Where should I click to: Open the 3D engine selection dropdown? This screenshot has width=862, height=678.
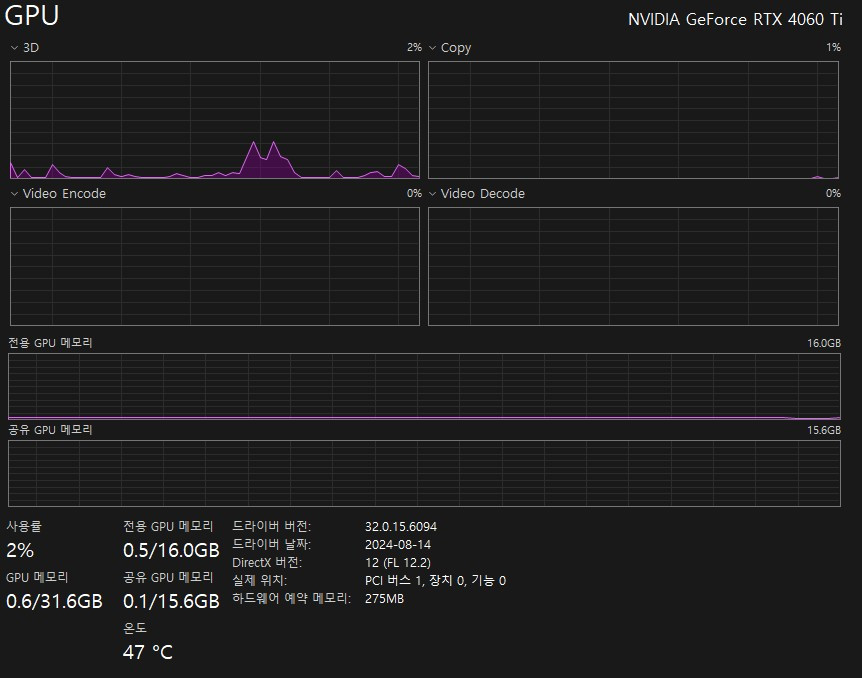click(x=14, y=47)
